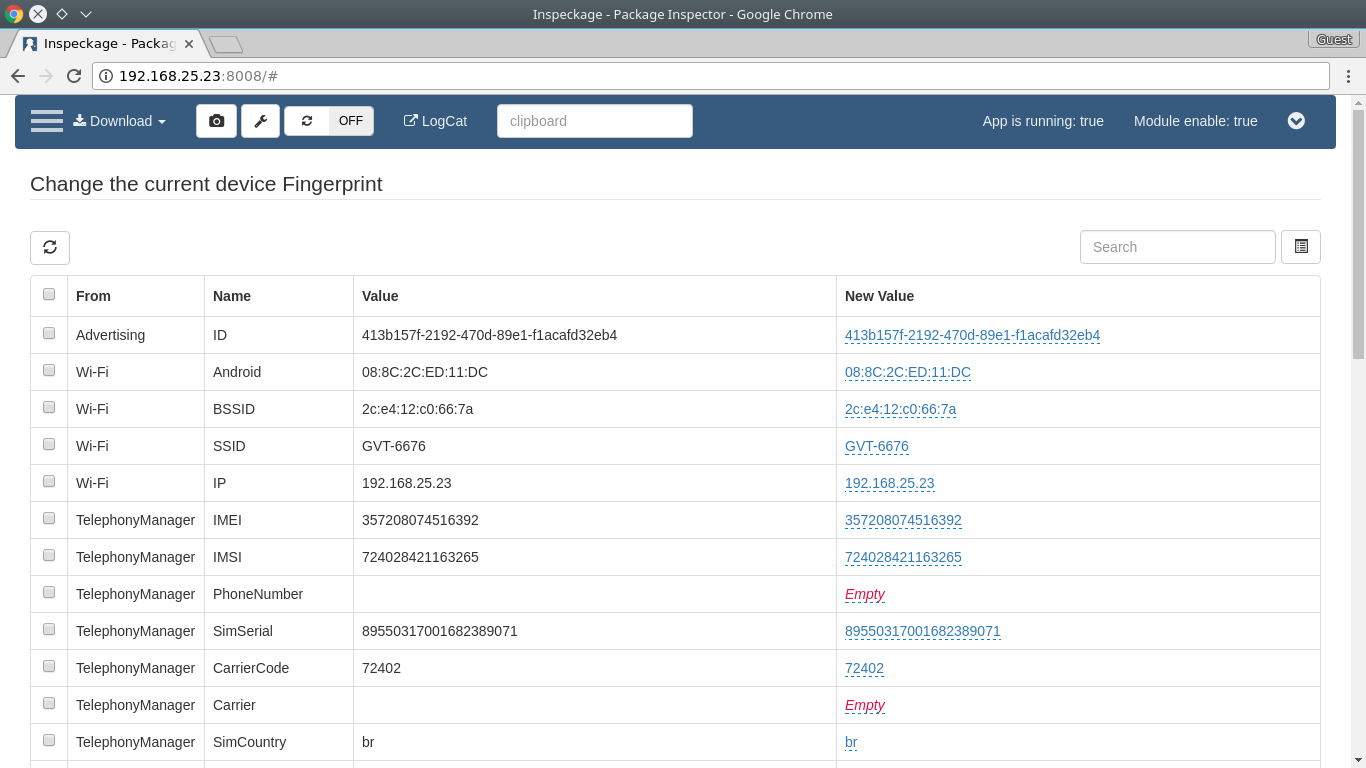1366x768 pixels.
Task: Switch to the Inspeckage browser tab
Action: pyautogui.click(x=108, y=44)
